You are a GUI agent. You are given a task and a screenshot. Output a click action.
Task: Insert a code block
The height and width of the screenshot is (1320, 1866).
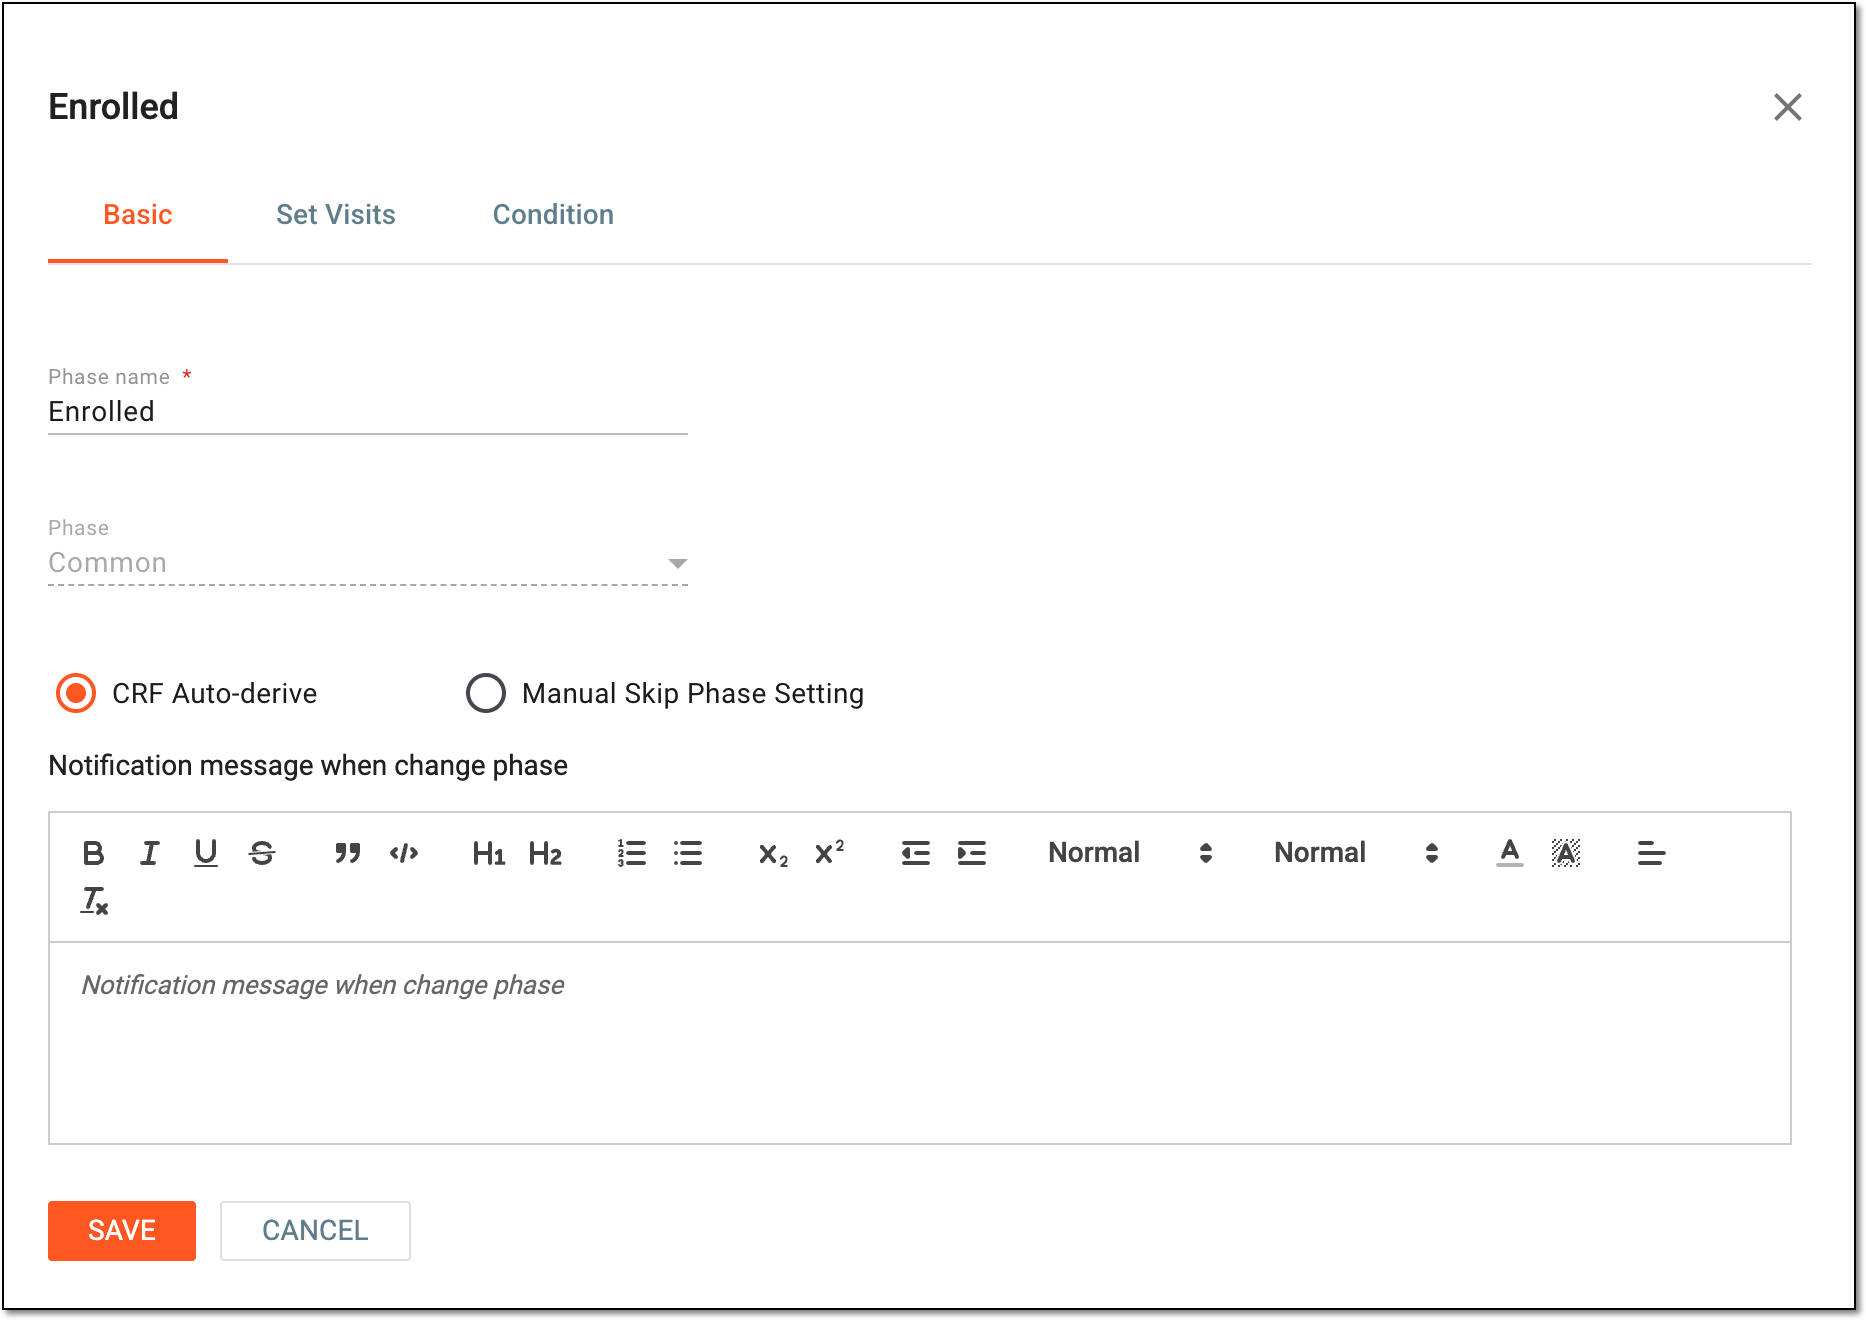[x=404, y=853]
